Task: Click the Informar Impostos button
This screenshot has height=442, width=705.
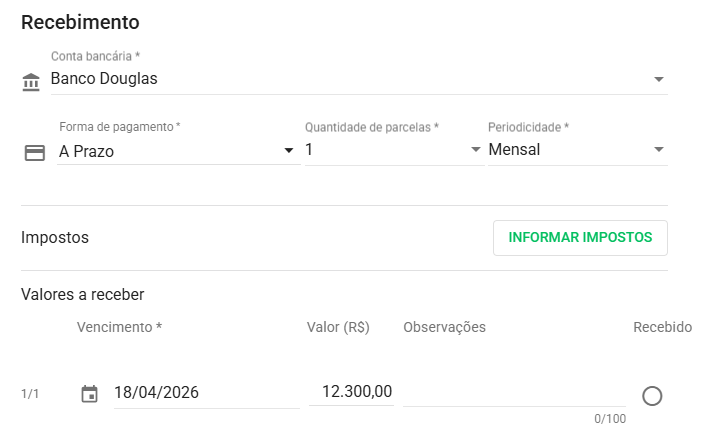Action: (580, 238)
